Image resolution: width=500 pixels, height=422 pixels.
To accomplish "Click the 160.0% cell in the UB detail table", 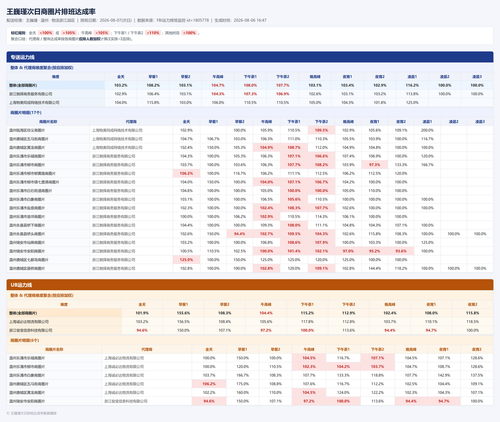I will click(x=243, y=393).
